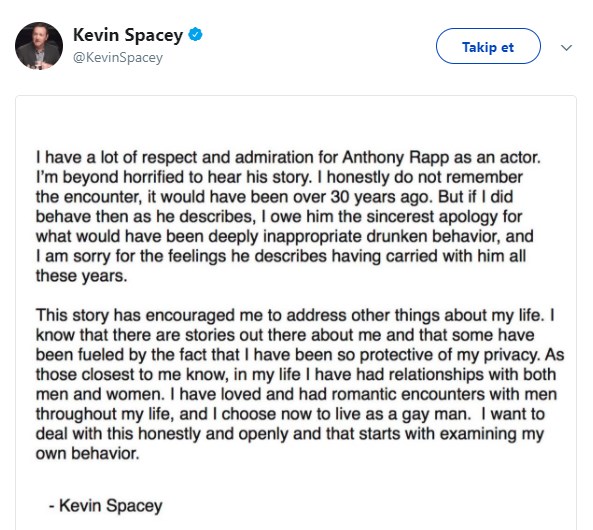Expand the tweet options chevron
Image resolution: width=593 pixels, height=530 pixels.
coord(566,48)
